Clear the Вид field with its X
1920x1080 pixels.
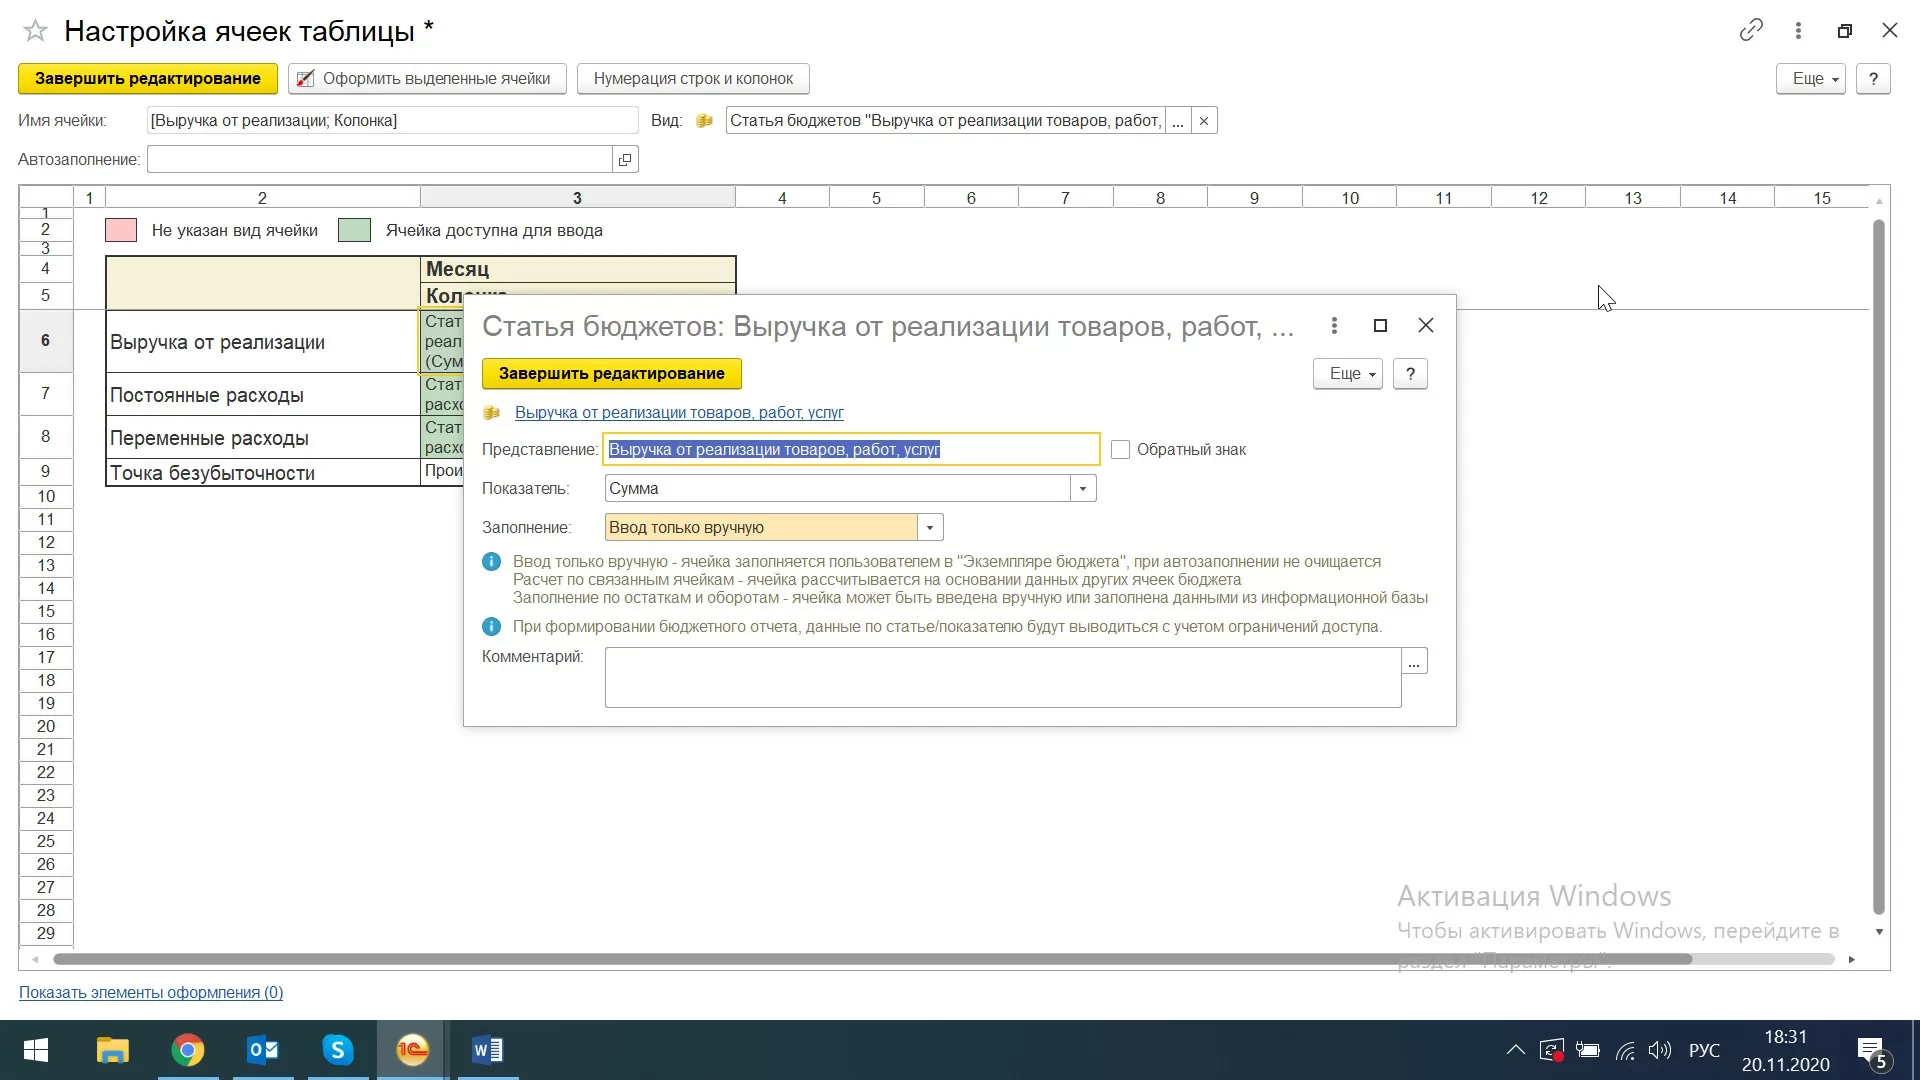[1204, 121]
